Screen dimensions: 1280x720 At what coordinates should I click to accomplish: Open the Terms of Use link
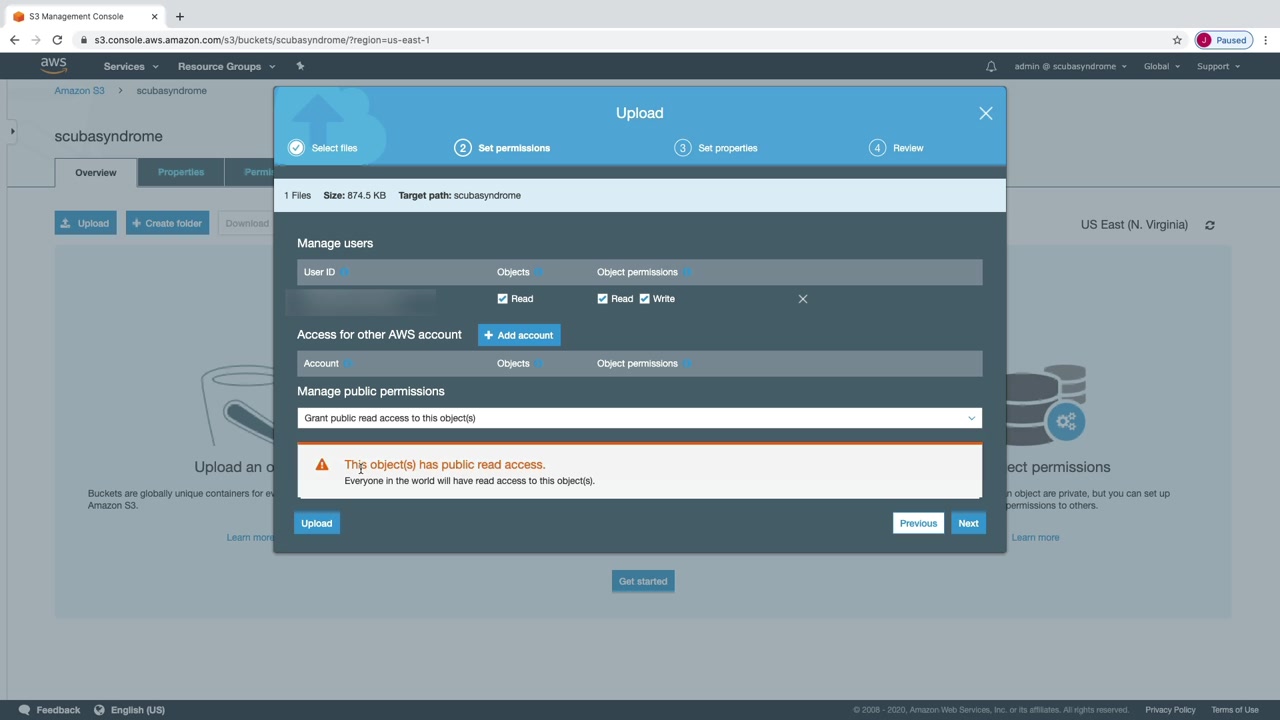click(1235, 710)
